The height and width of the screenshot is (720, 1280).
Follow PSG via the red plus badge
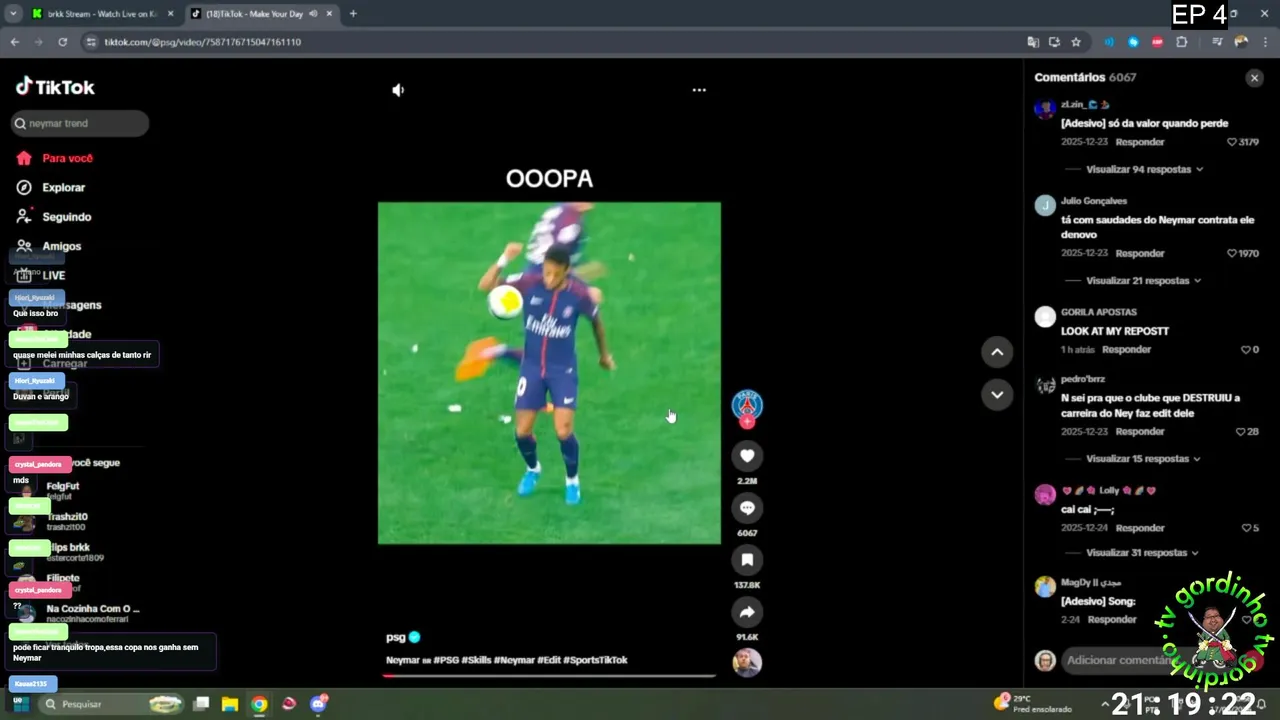747,422
